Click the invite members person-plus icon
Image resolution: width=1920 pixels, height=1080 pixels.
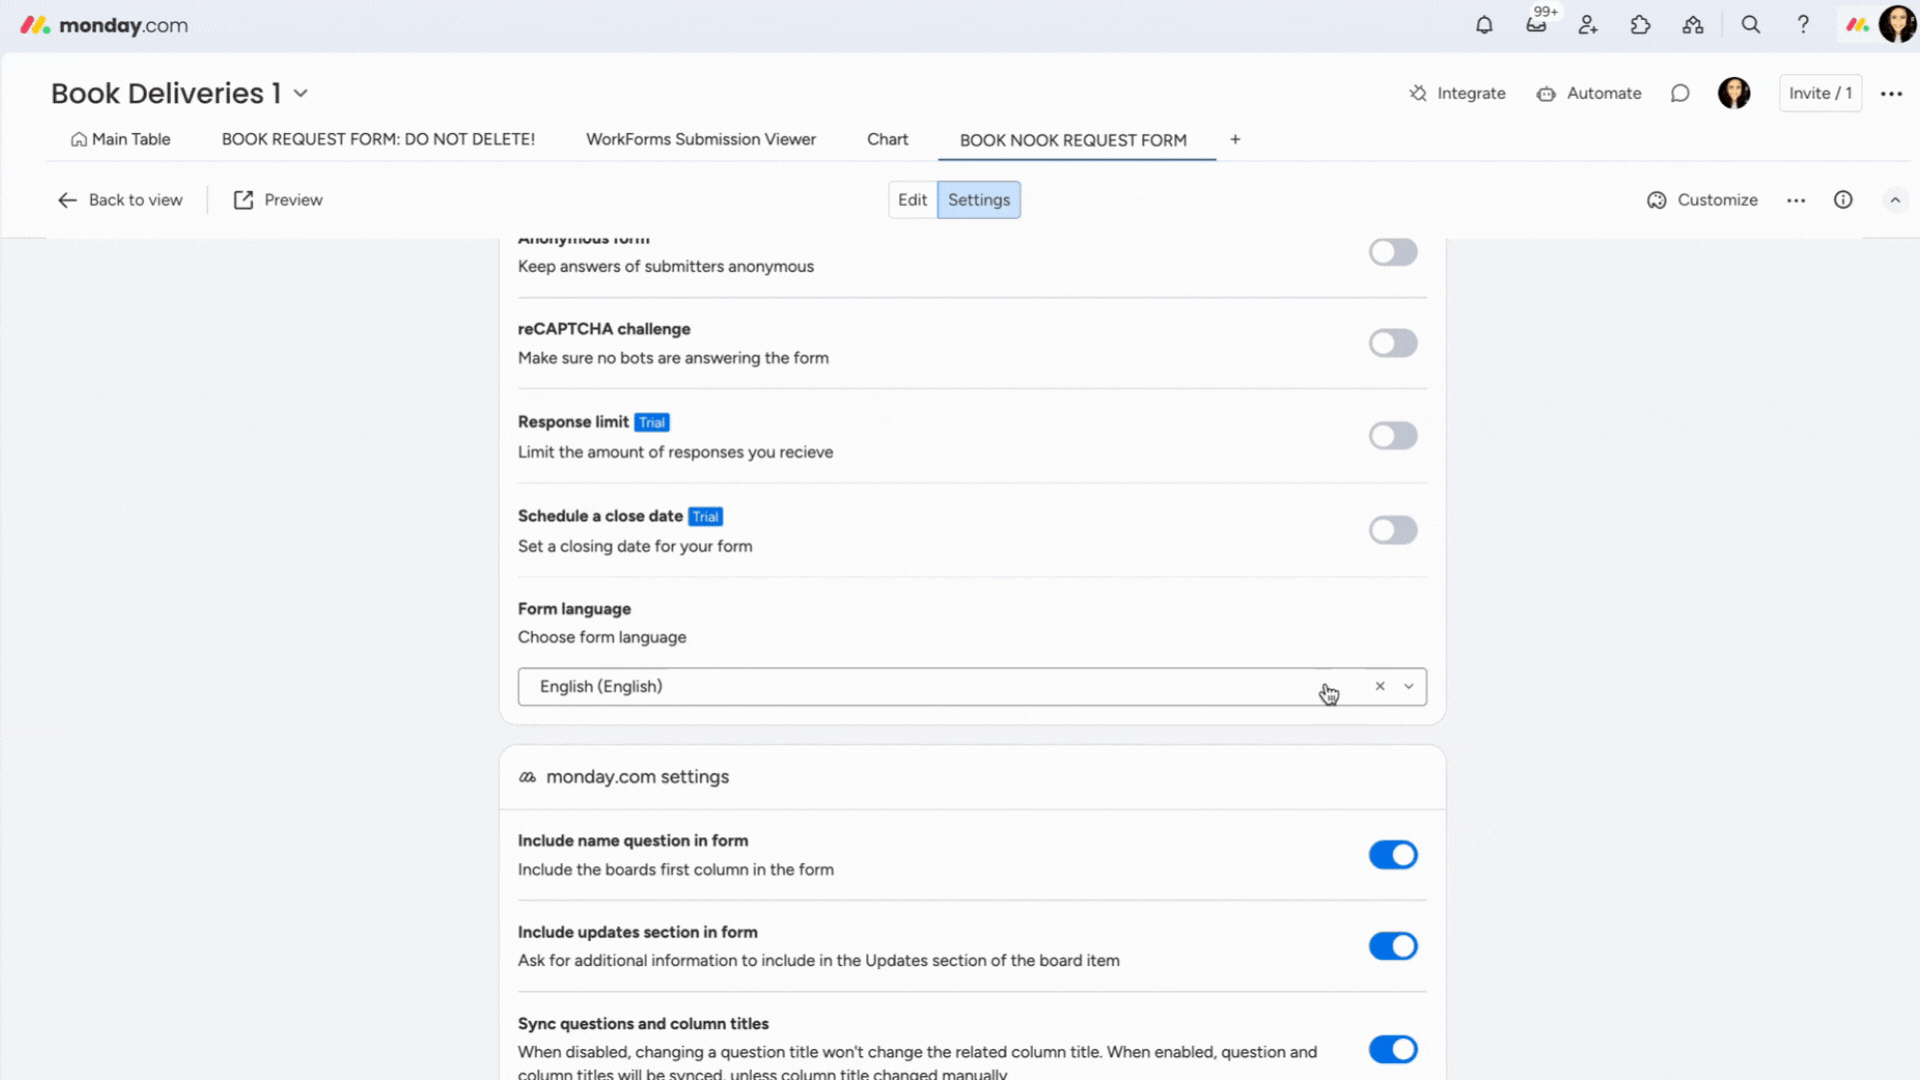point(1588,25)
